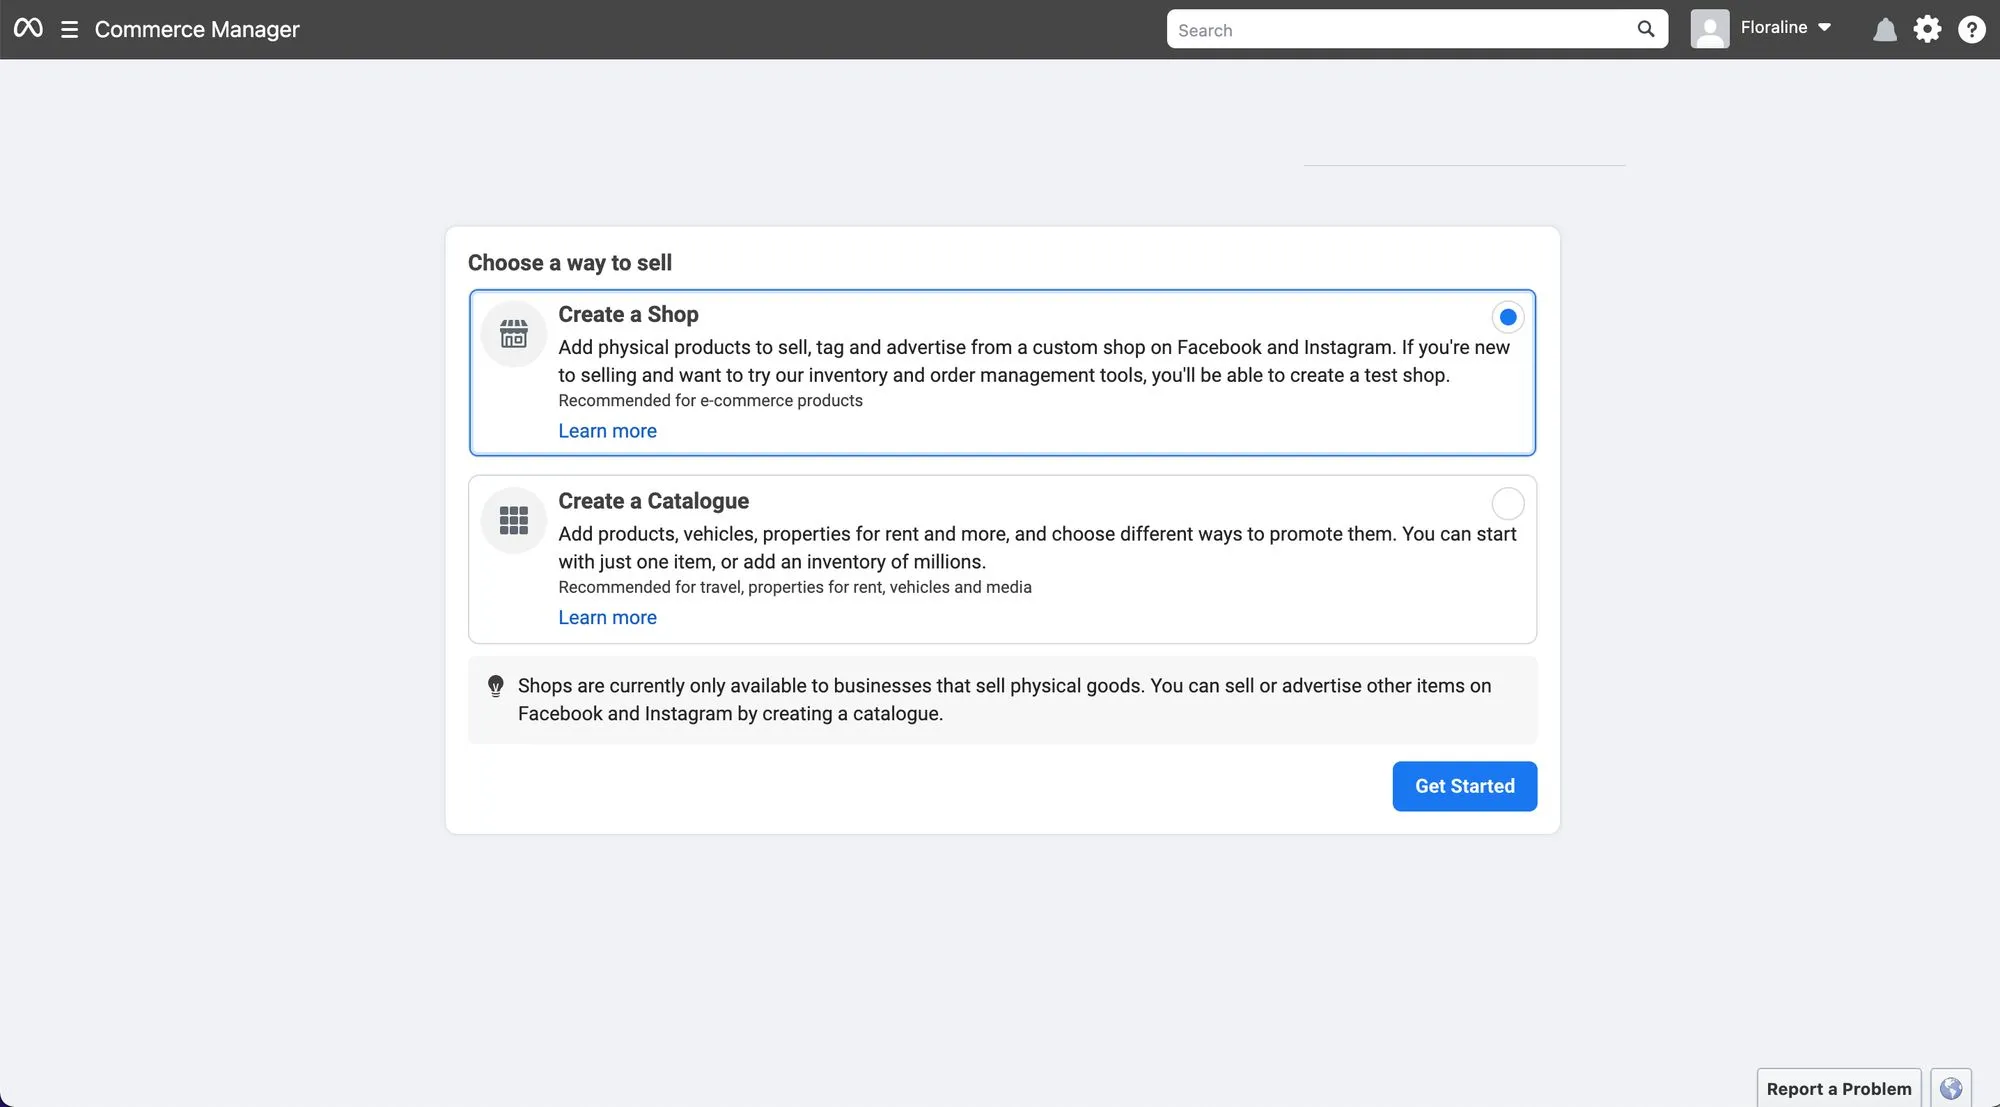Open Learn more under Create a Shop
The height and width of the screenshot is (1107, 2000).
(x=607, y=431)
